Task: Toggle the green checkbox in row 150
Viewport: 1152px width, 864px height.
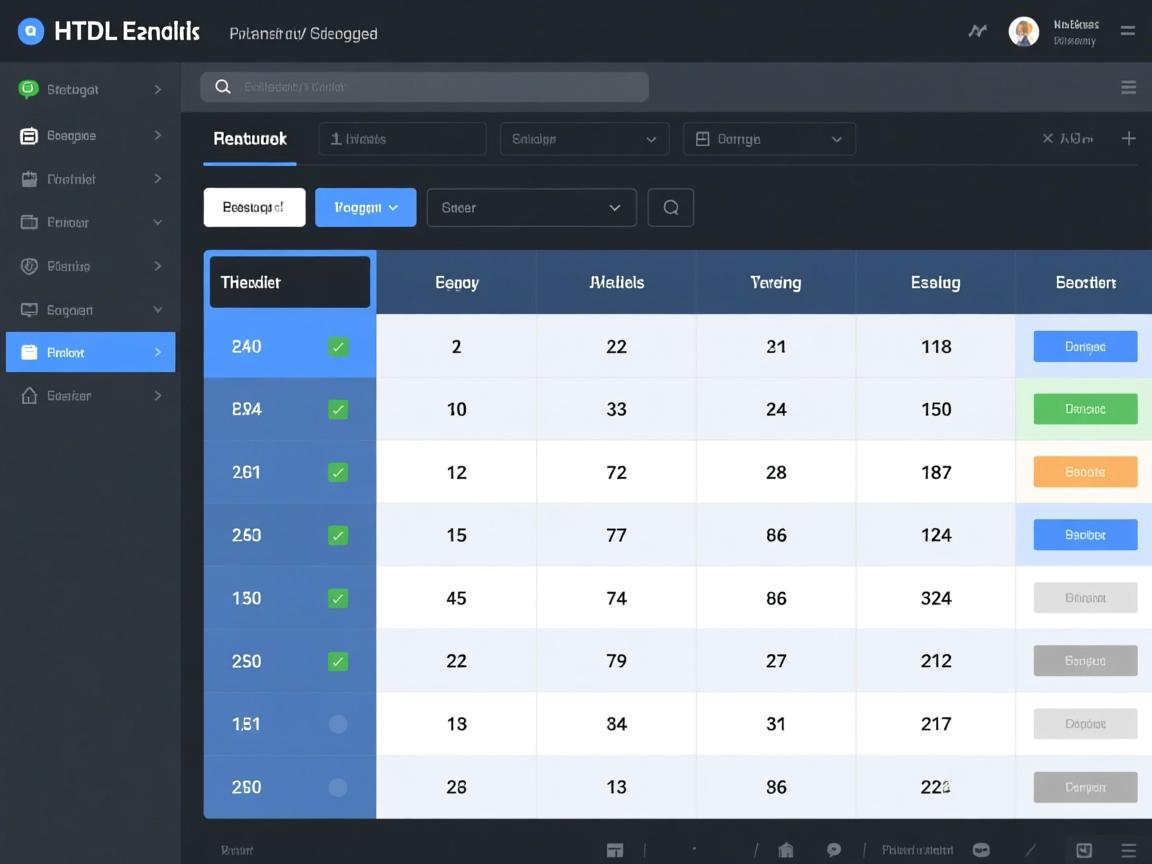Action: (x=338, y=599)
